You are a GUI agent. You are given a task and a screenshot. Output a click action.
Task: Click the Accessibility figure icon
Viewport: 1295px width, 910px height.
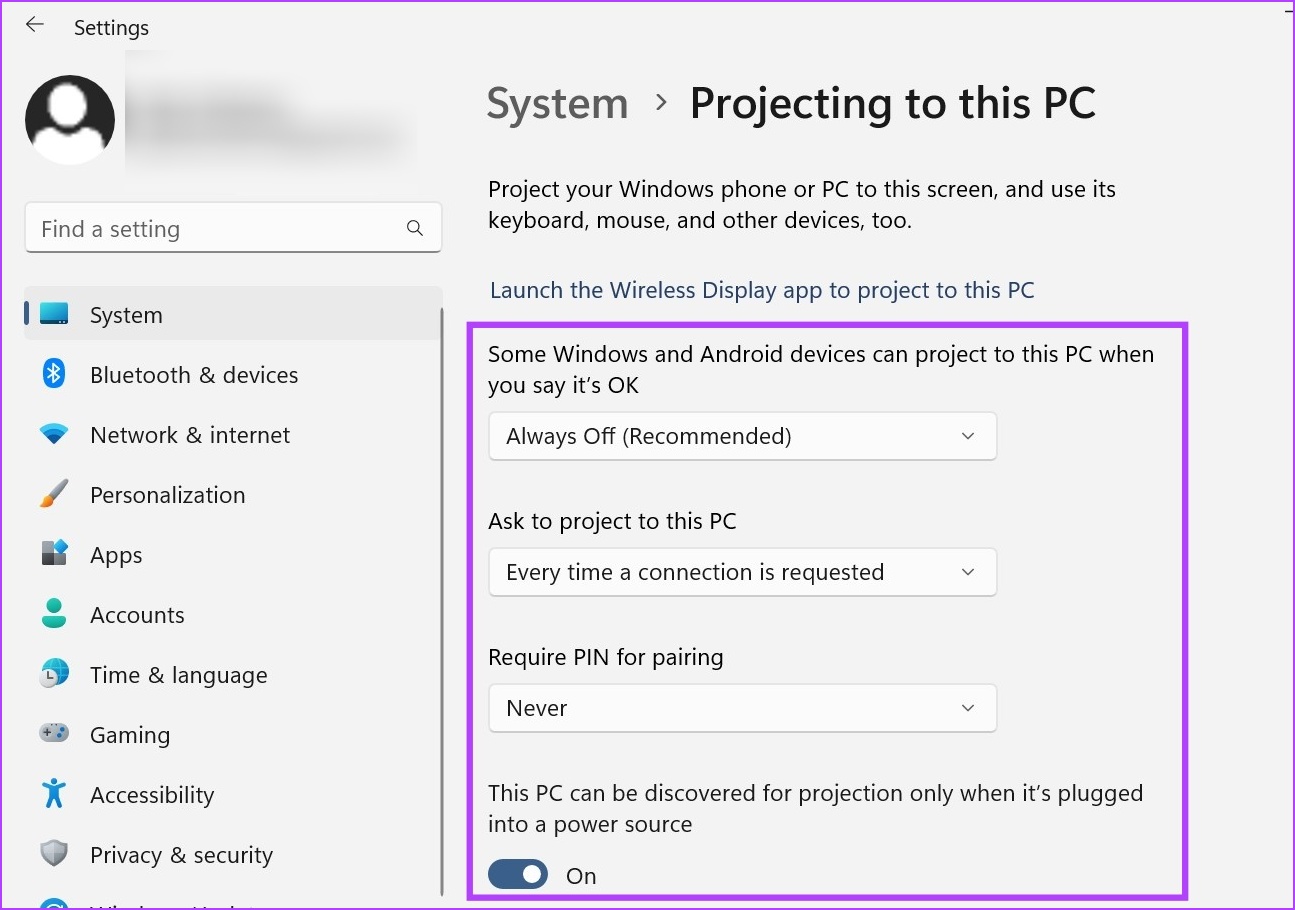(x=54, y=794)
